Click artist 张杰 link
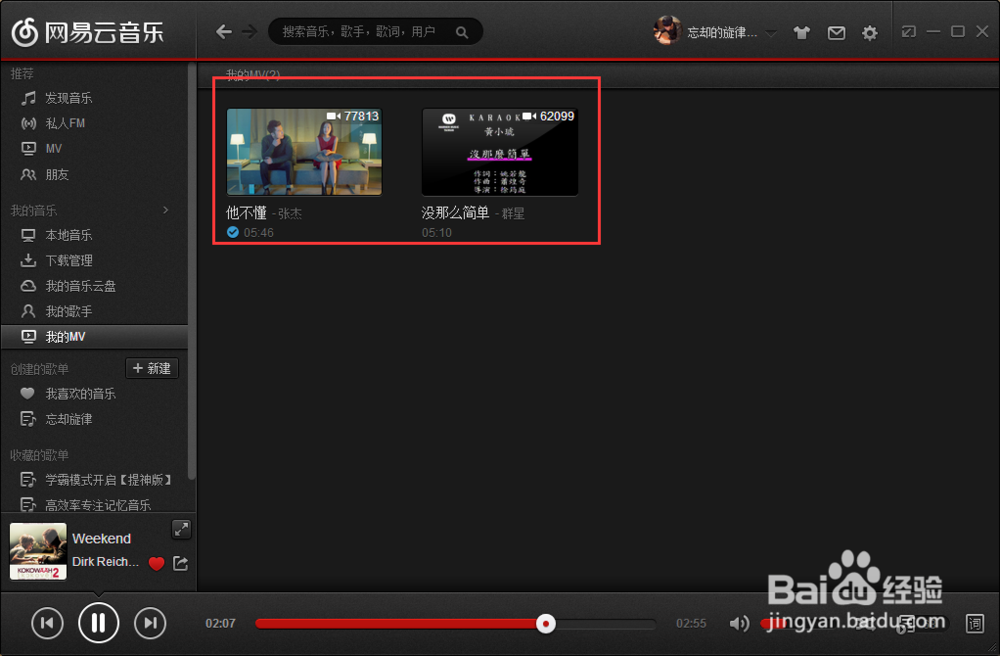 [290, 214]
